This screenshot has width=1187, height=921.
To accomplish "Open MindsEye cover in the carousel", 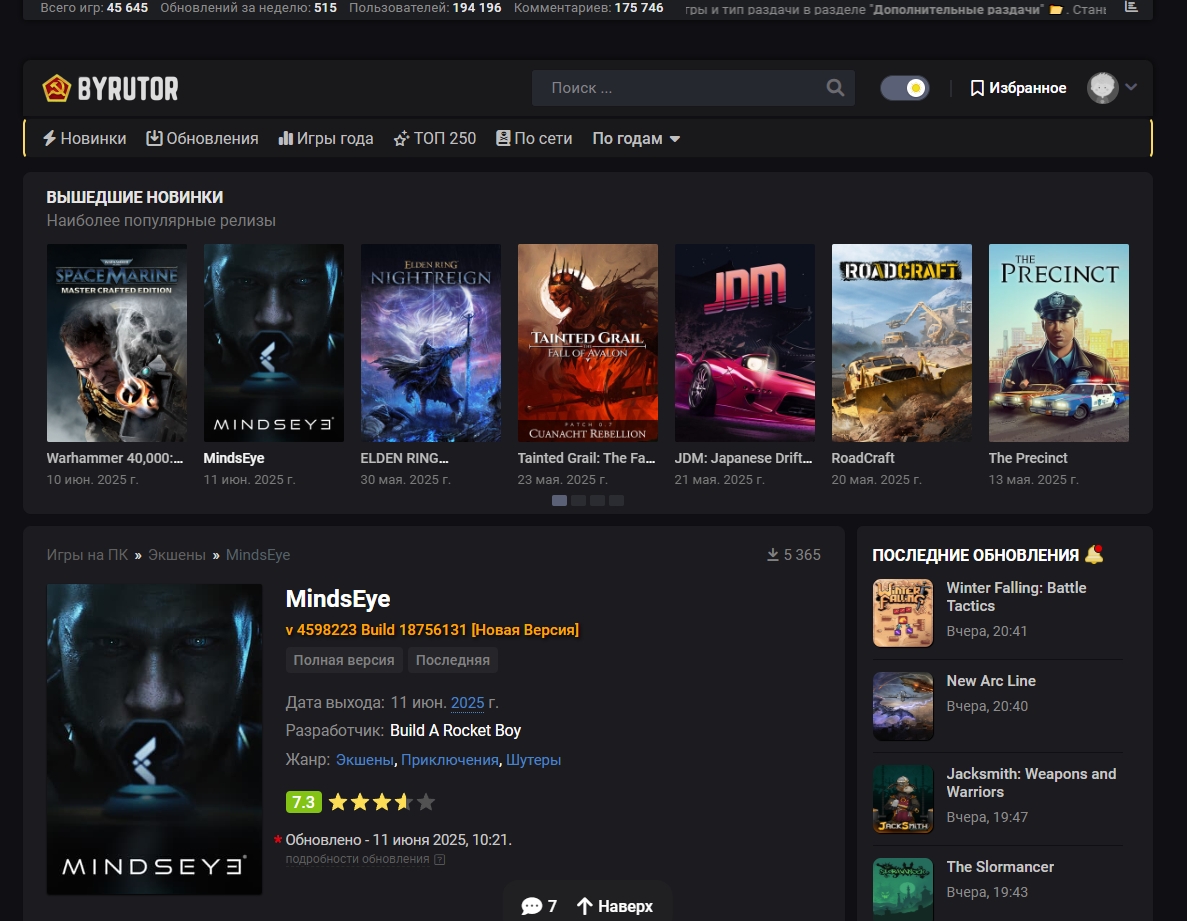I will 273,343.
